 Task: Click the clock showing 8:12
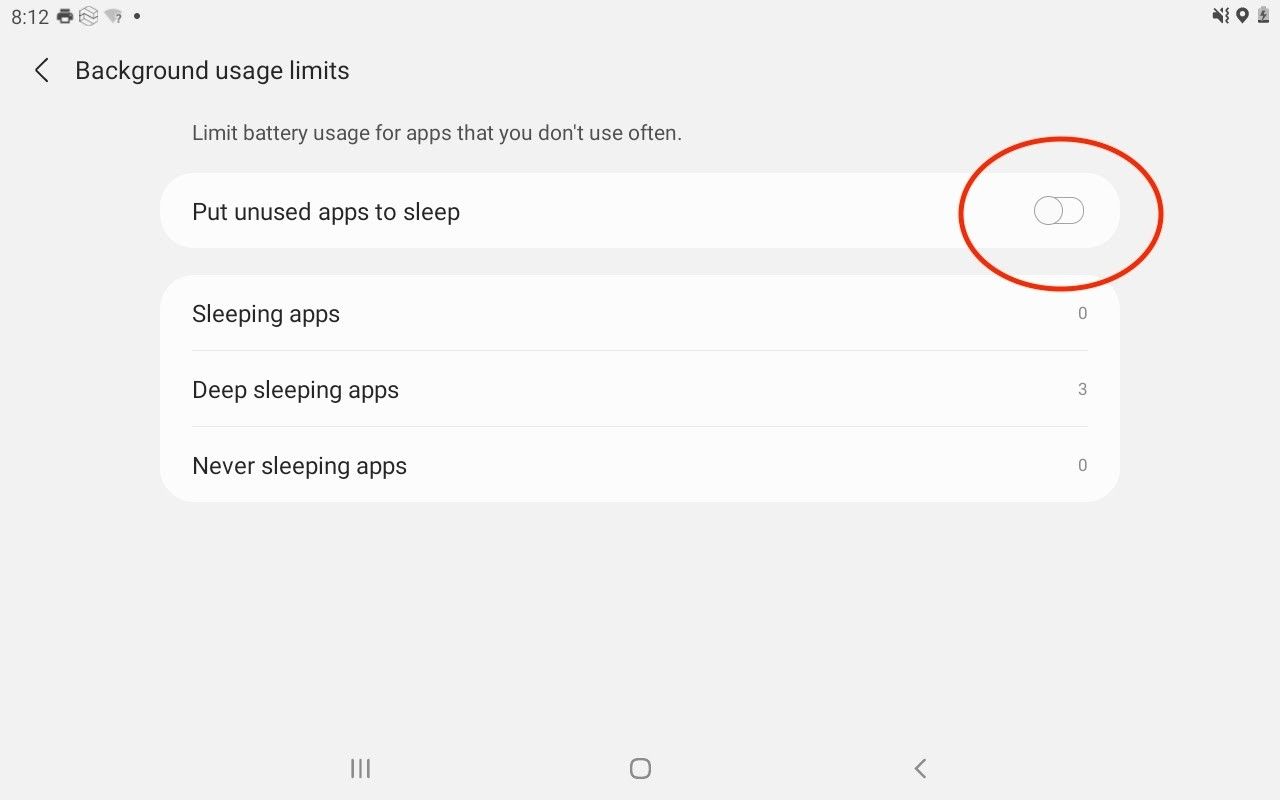point(30,17)
